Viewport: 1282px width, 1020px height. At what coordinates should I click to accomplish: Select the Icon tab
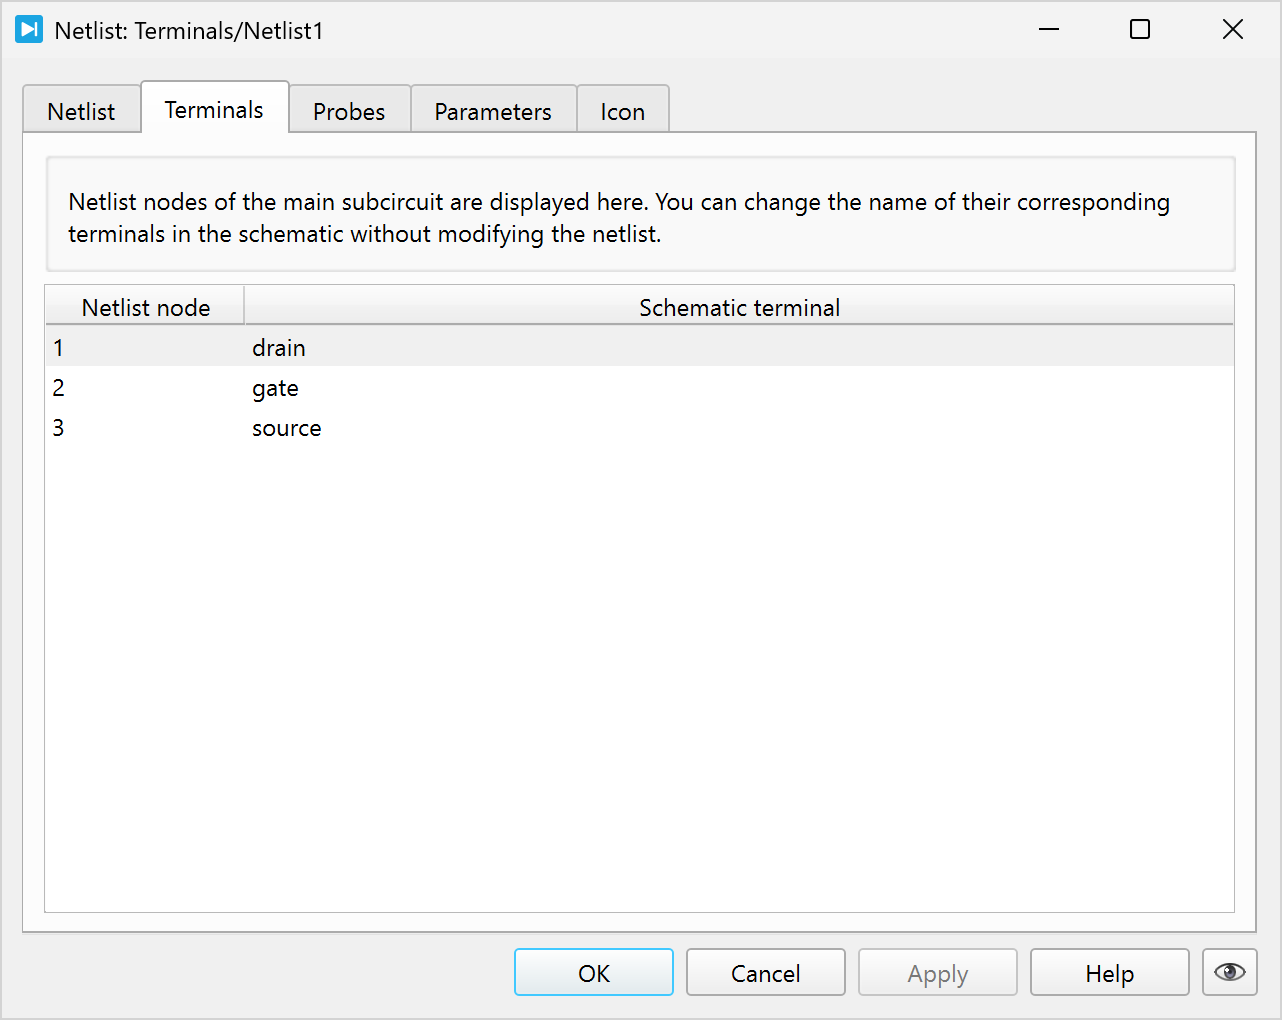pos(622,111)
